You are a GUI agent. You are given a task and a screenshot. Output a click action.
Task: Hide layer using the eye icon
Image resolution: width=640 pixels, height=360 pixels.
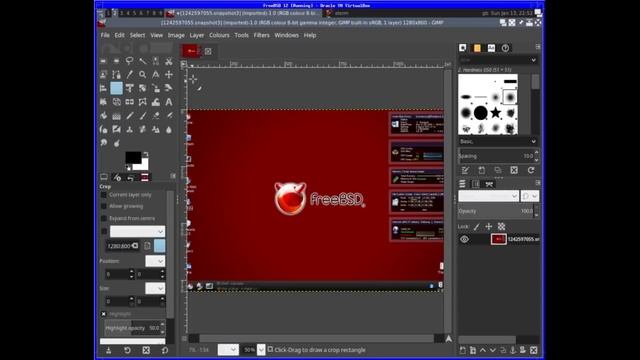[x=464, y=239]
